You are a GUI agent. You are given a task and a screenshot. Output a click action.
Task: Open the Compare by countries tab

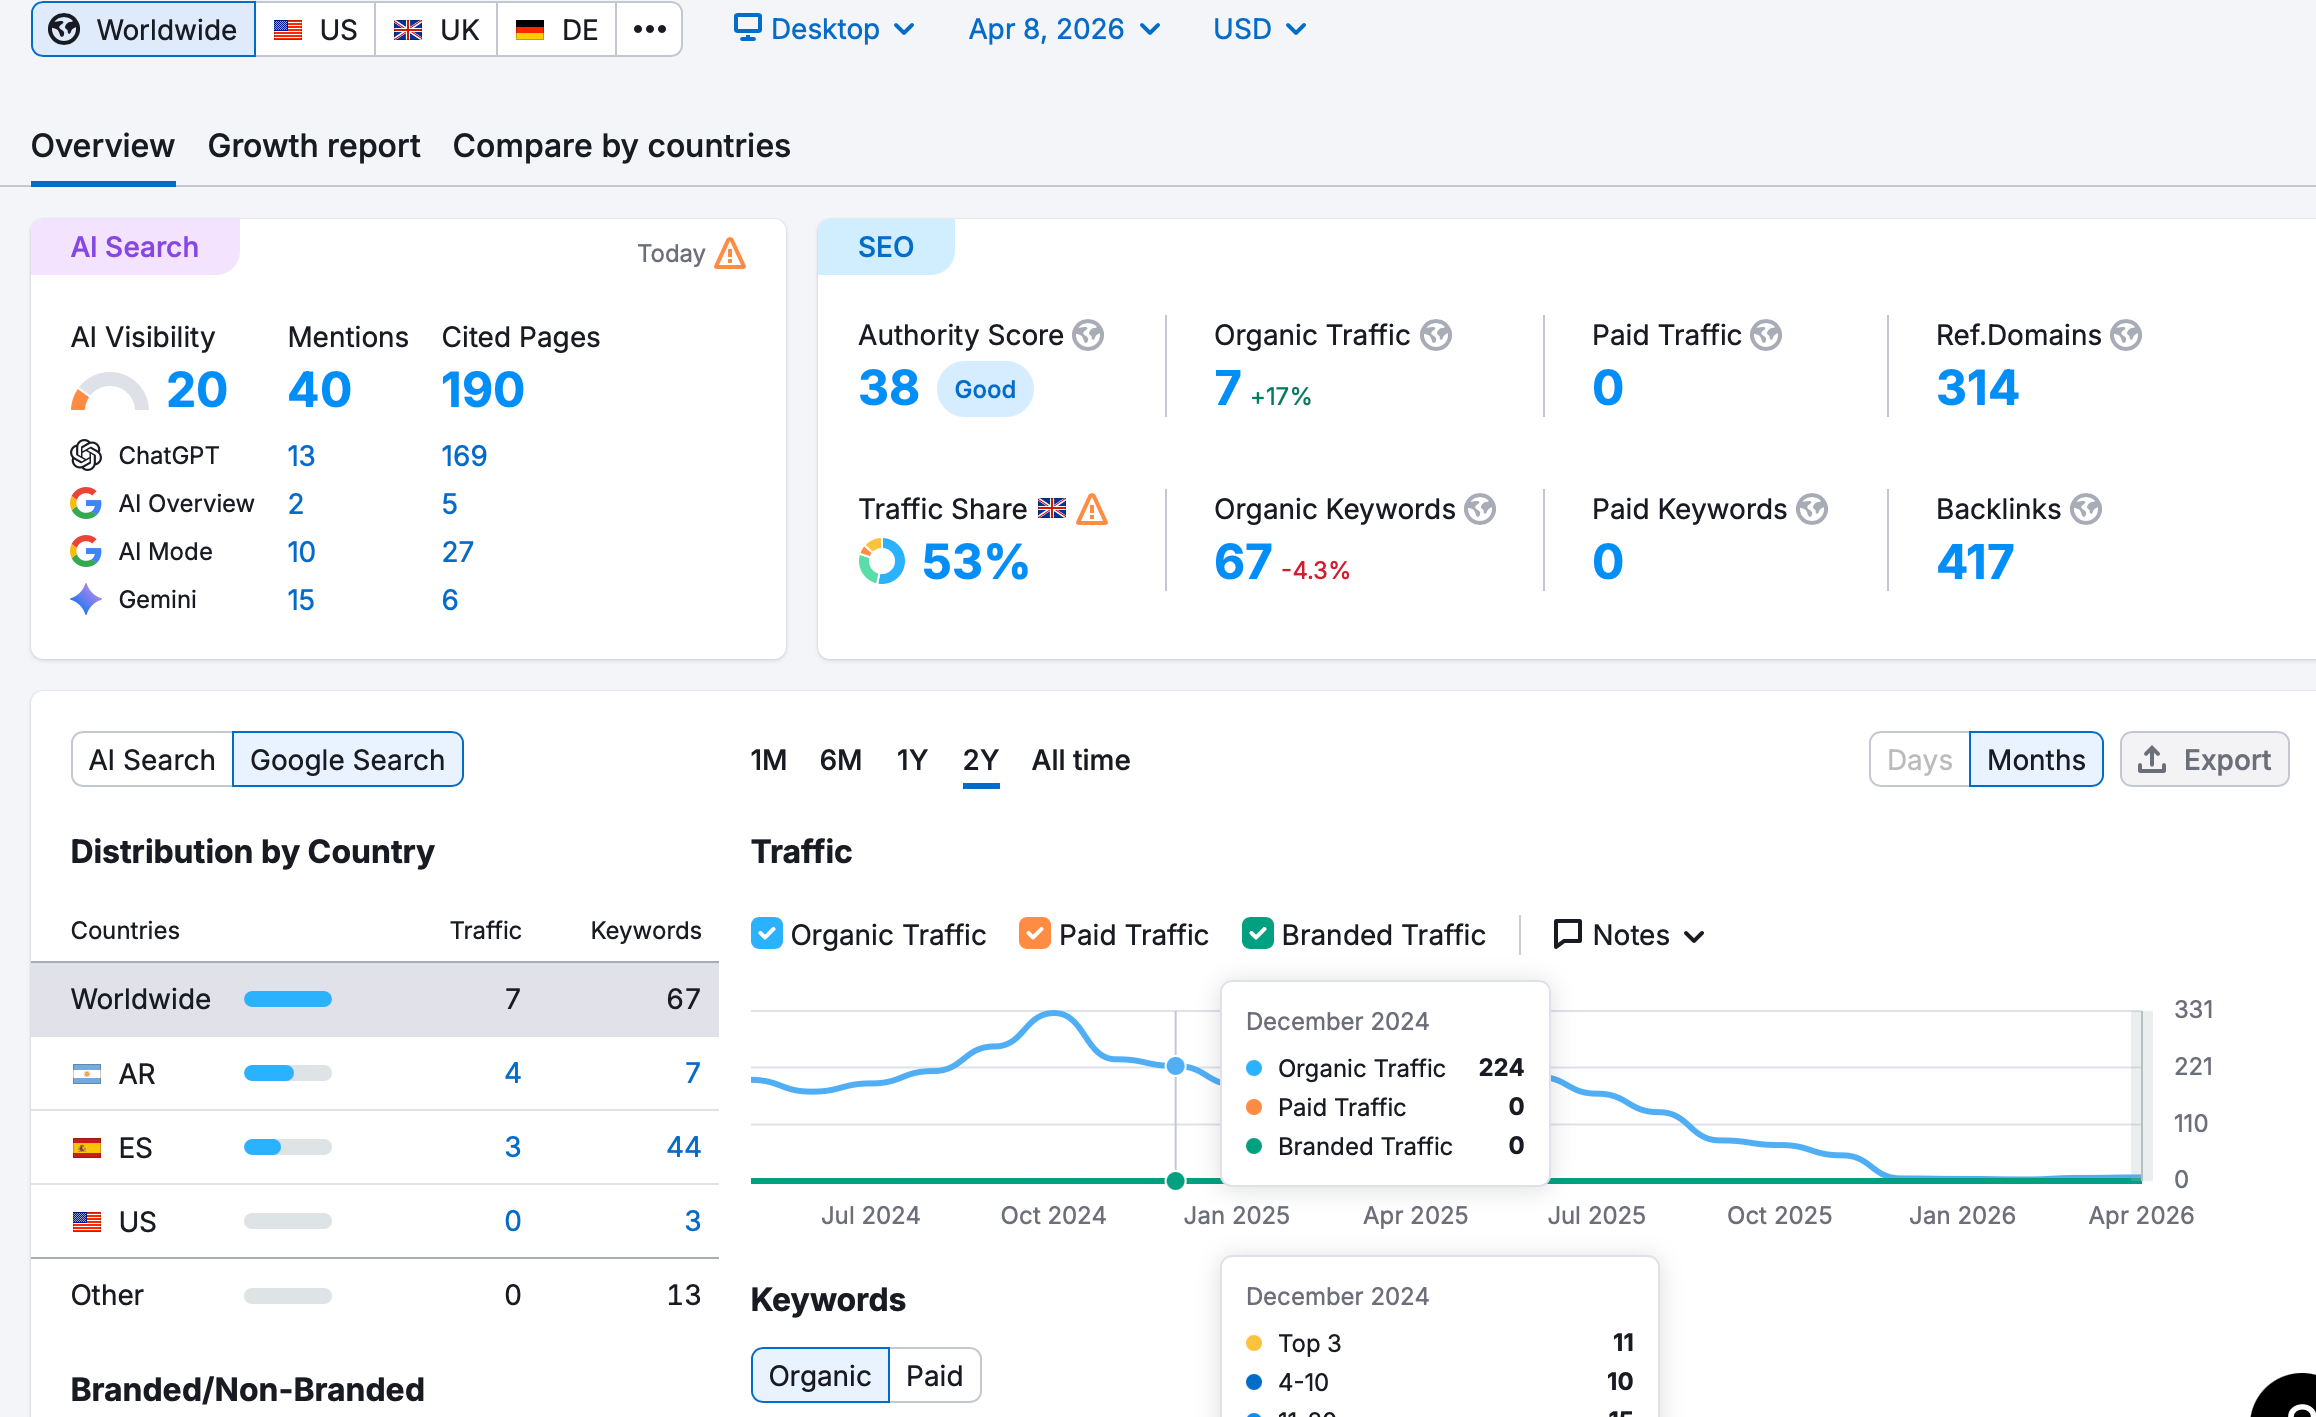(621, 146)
